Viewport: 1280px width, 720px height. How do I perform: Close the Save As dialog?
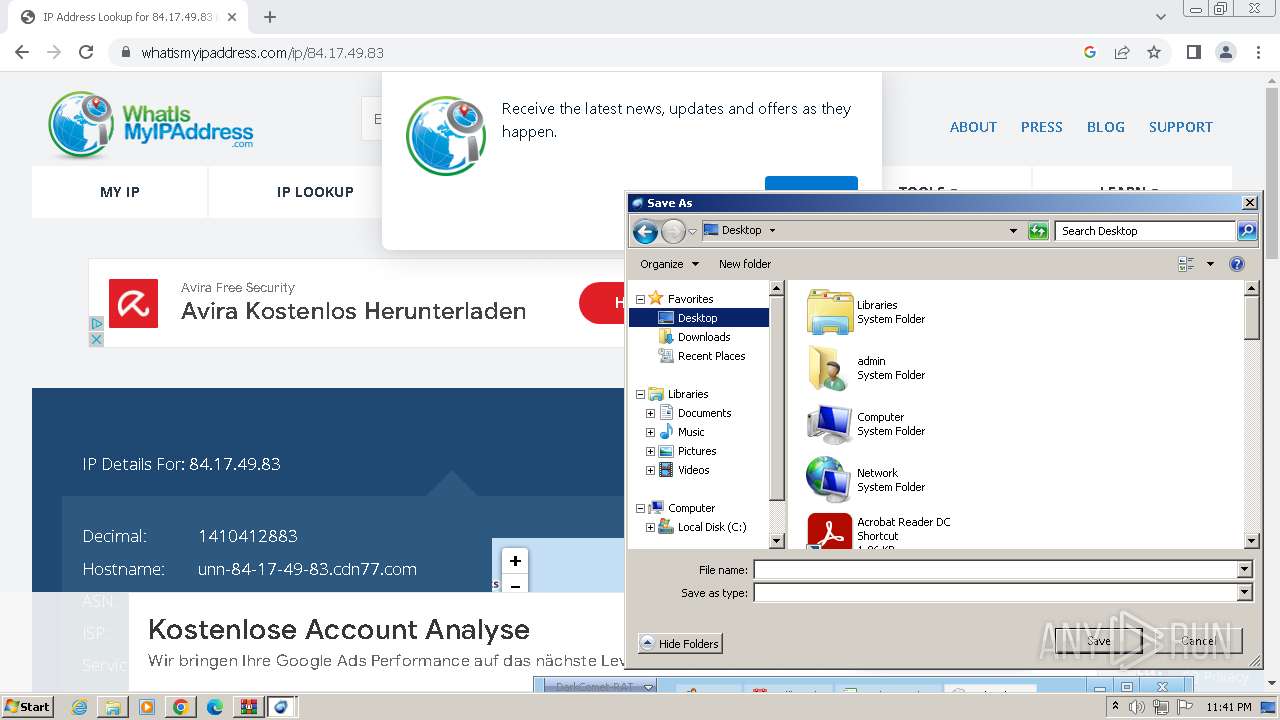(x=1249, y=203)
